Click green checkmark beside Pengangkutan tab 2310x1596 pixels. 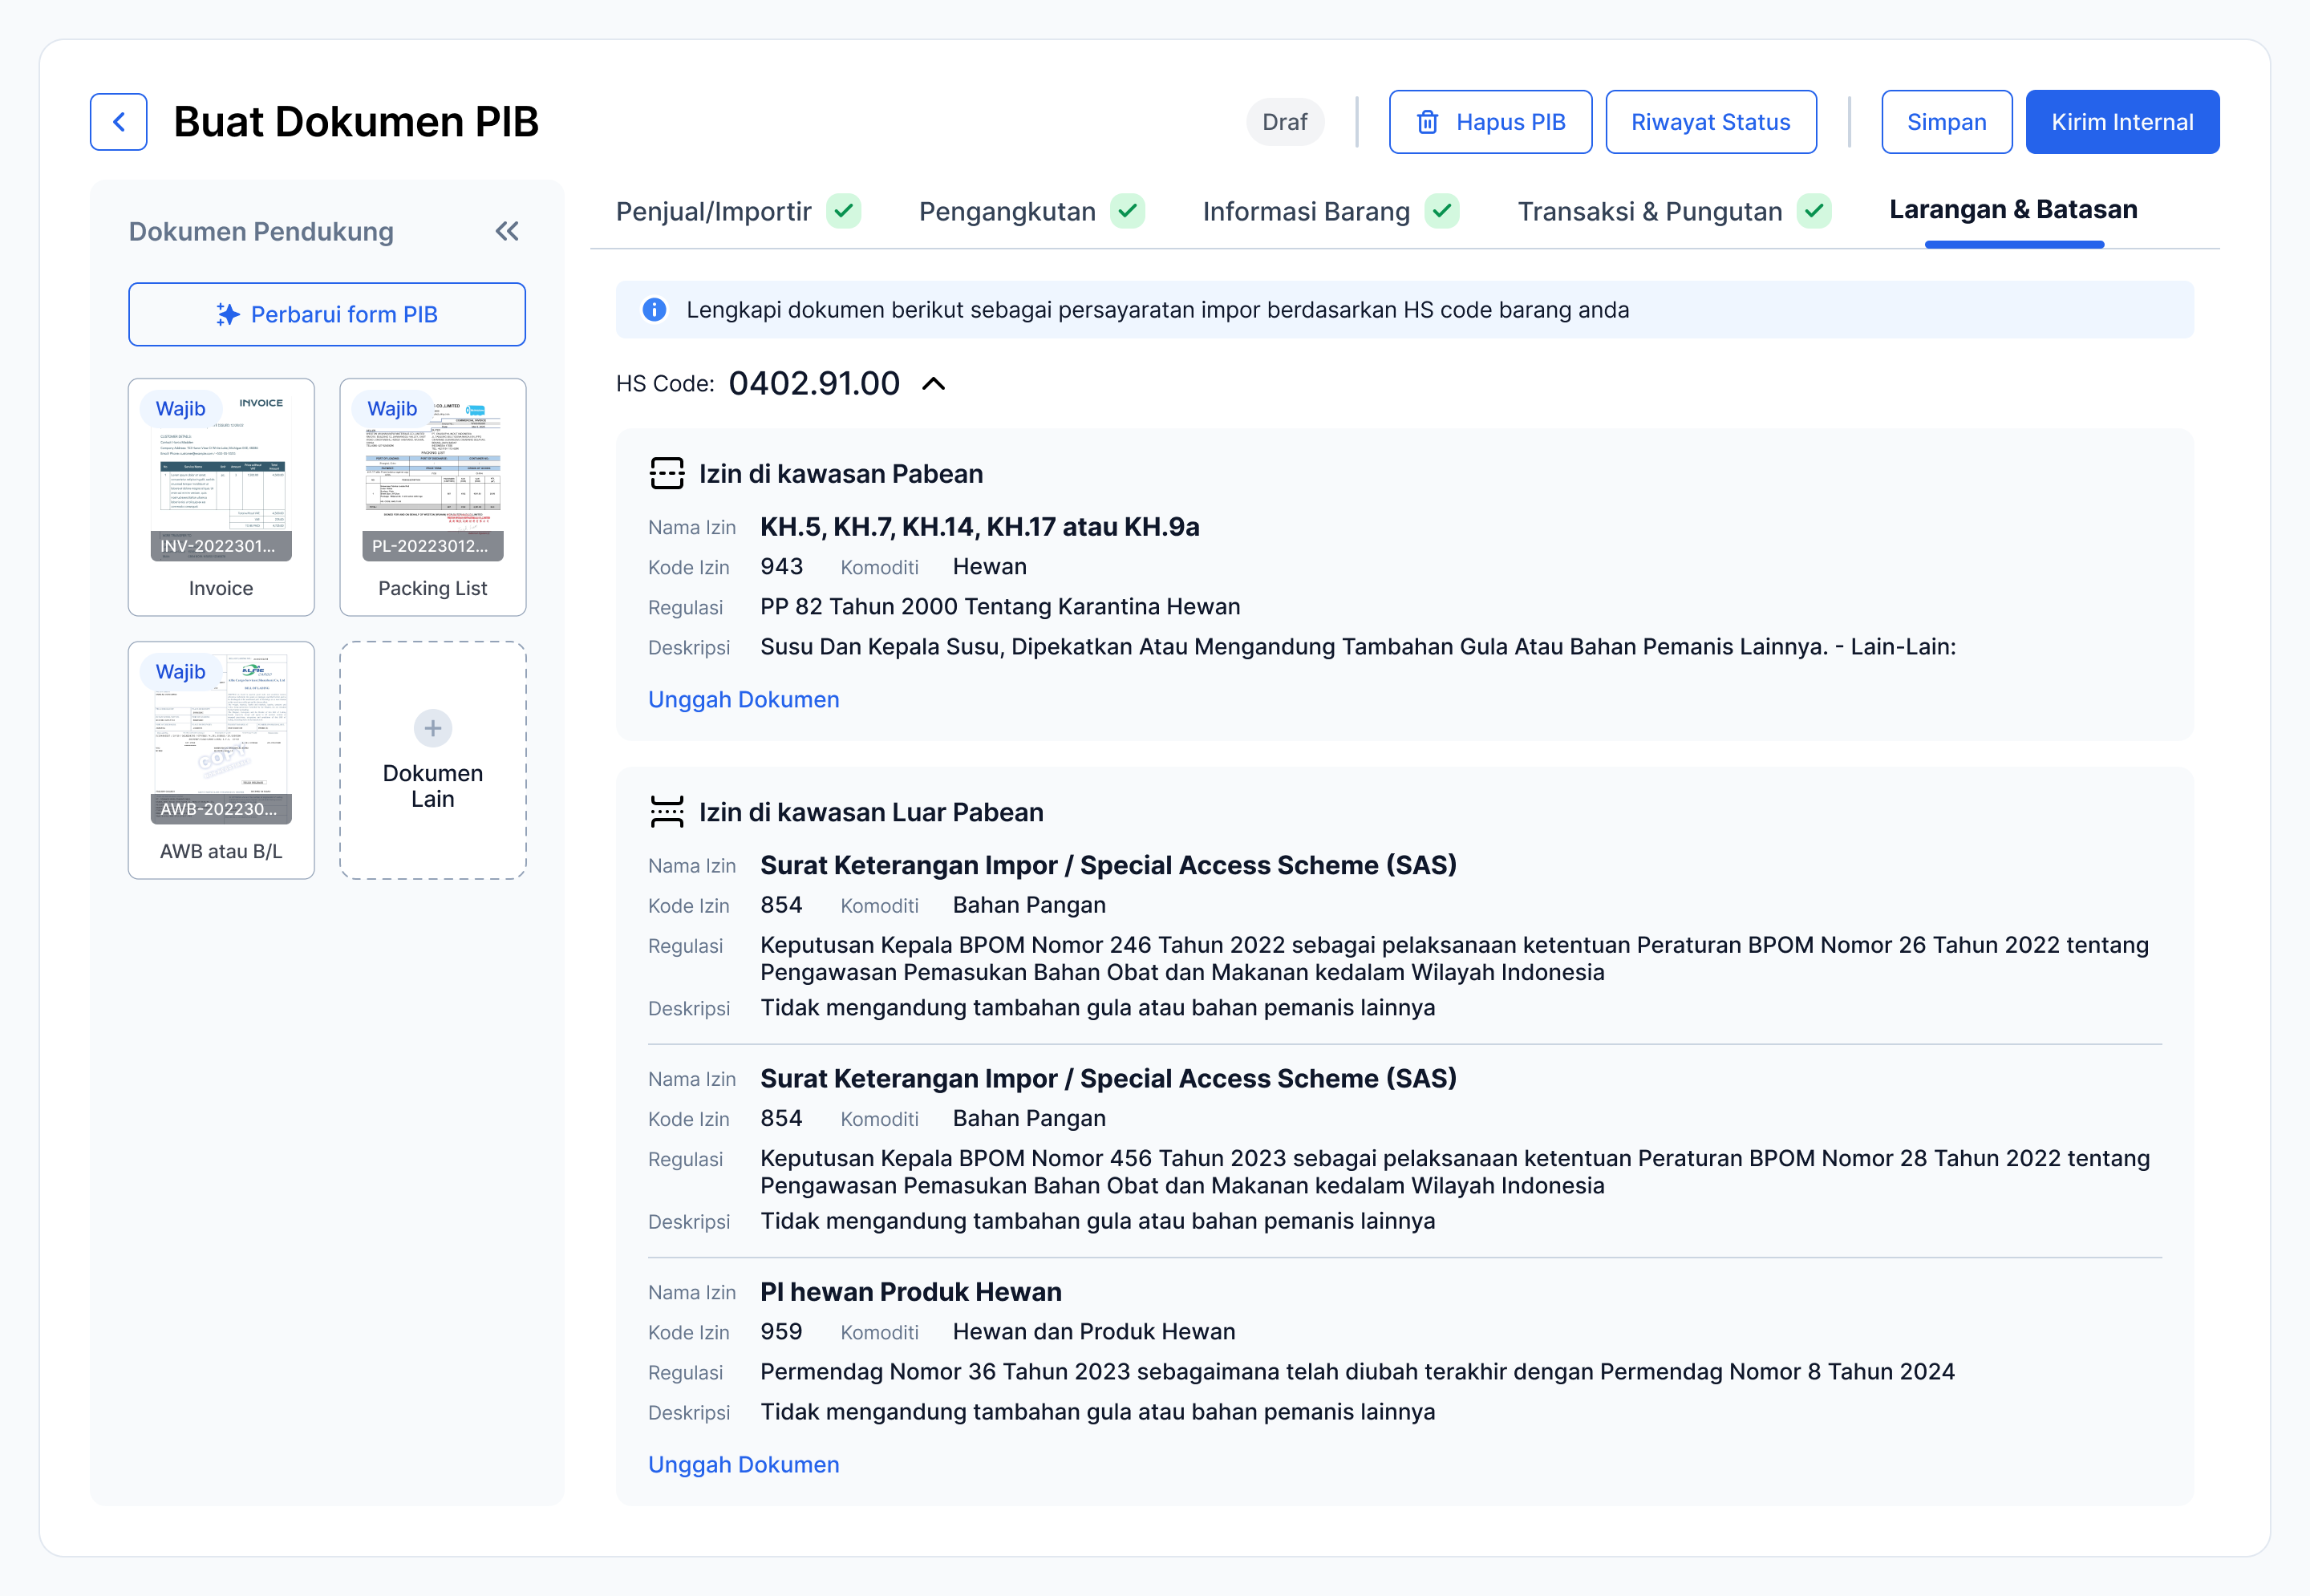[1128, 211]
